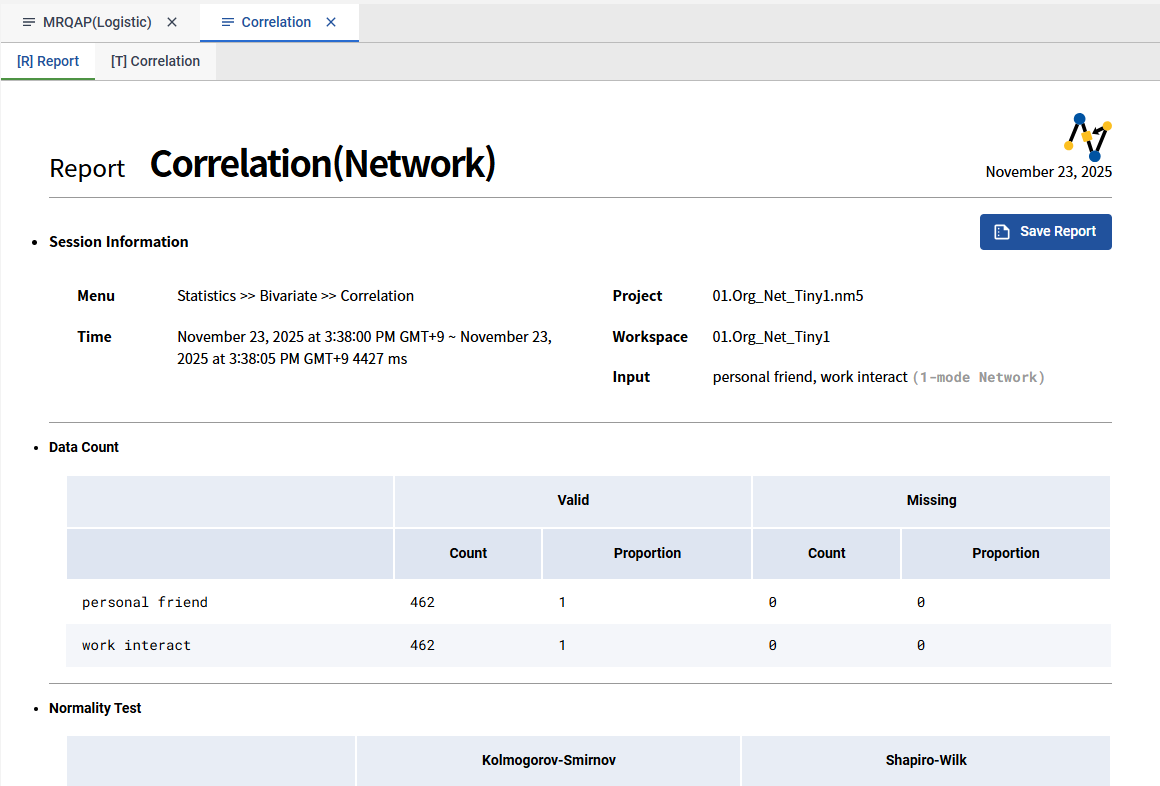The height and width of the screenshot is (786, 1160).
Task: Open the [R] Report sub-tab
Action: coord(48,61)
